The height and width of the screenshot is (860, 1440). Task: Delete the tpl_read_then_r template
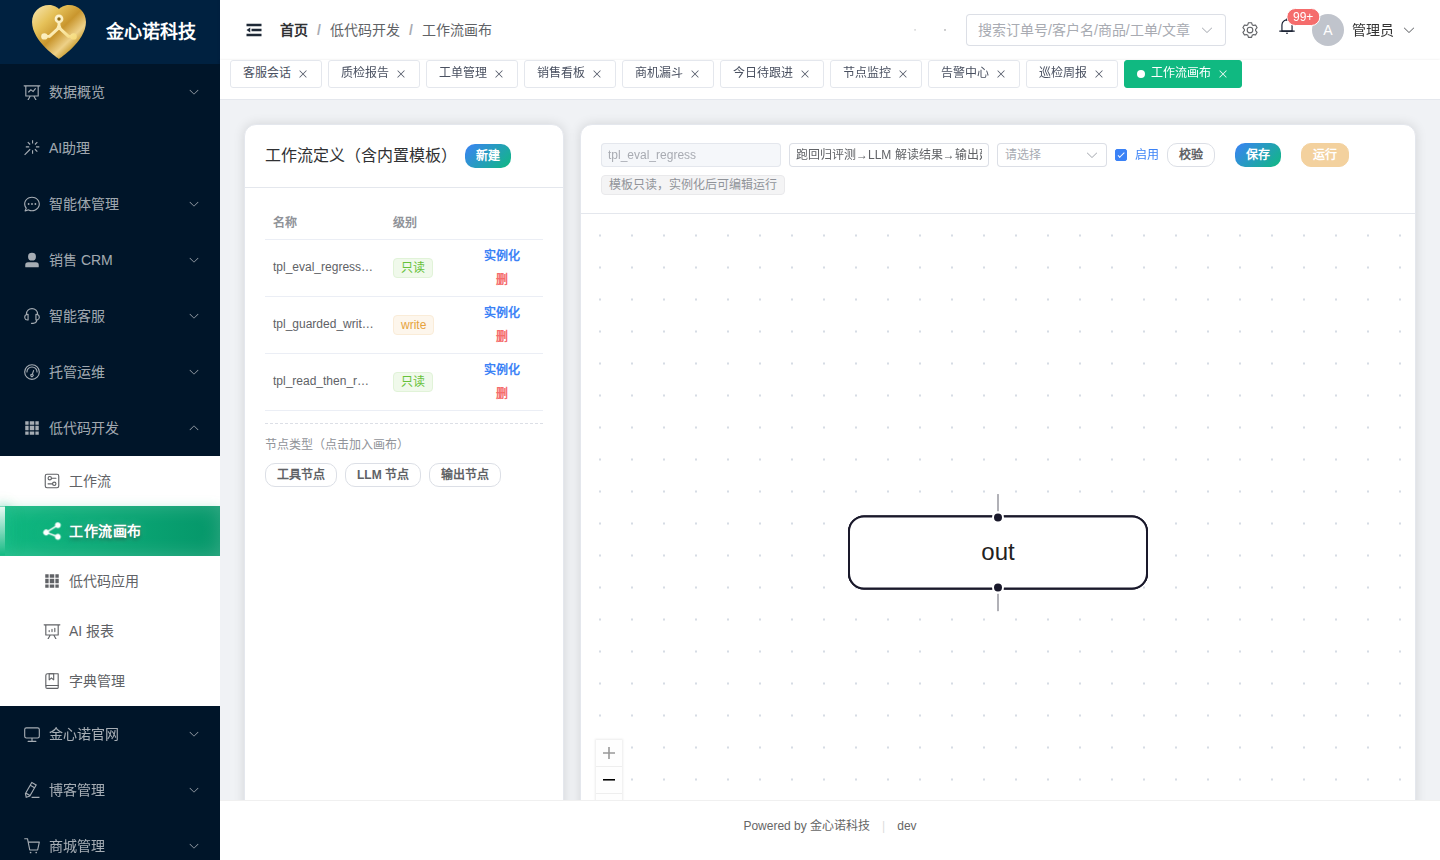(502, 394)
